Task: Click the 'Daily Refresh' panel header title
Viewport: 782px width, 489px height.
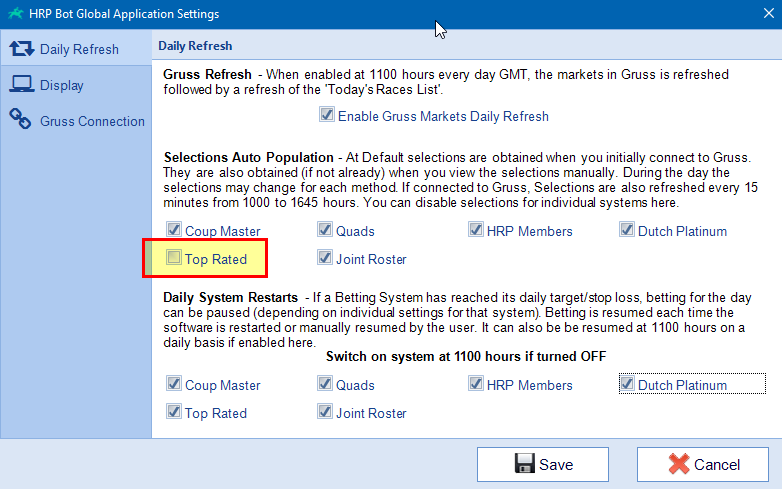Action: click(195, 46)
